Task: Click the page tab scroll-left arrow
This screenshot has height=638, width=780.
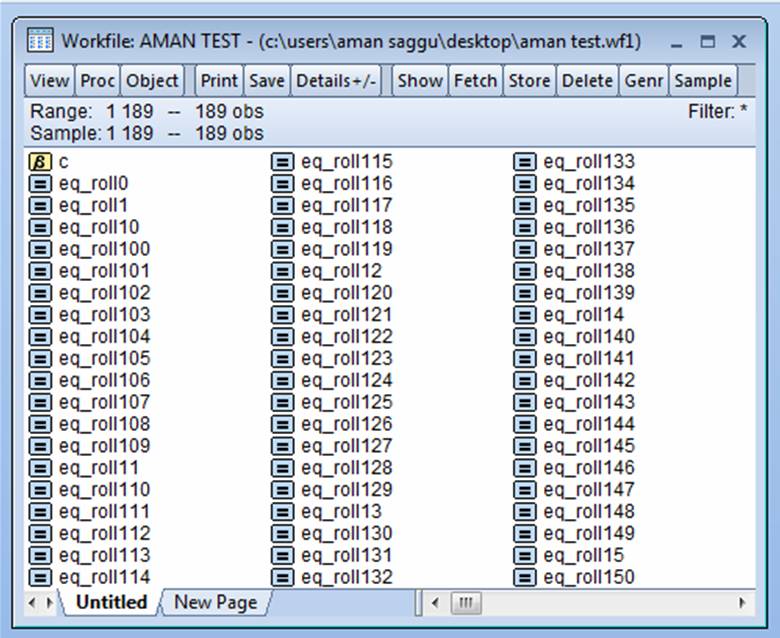Action: pos(32,603)
